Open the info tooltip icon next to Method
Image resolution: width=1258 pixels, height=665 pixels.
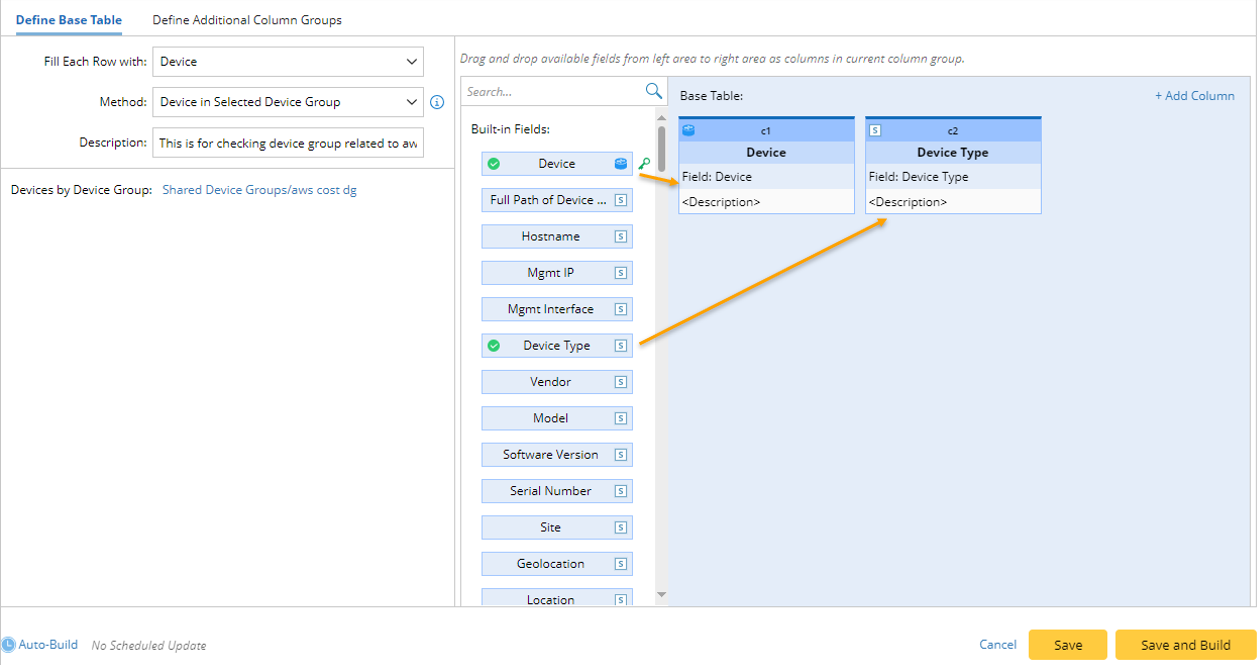[437, 101]
